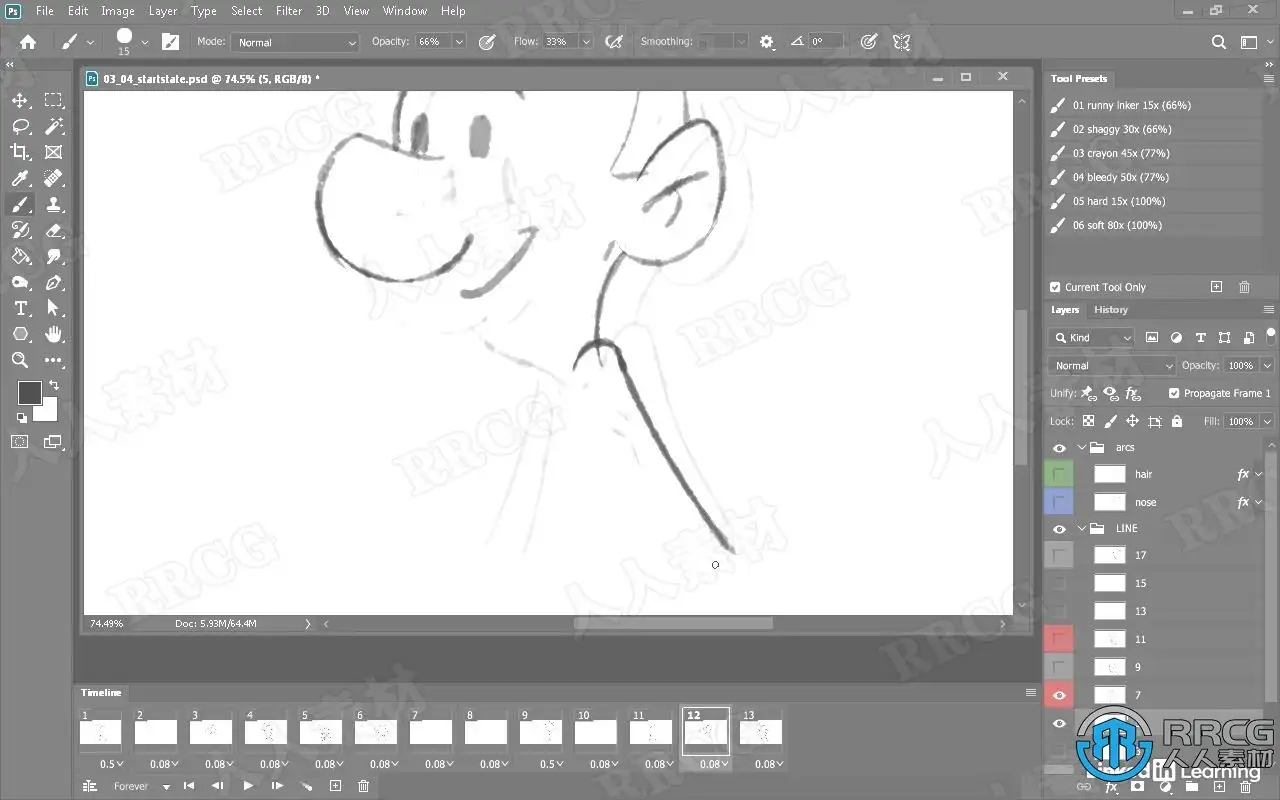This screenshot has width=1280, height=800.
Task: Select the Move tool
Action: click(x=20, y=100)
